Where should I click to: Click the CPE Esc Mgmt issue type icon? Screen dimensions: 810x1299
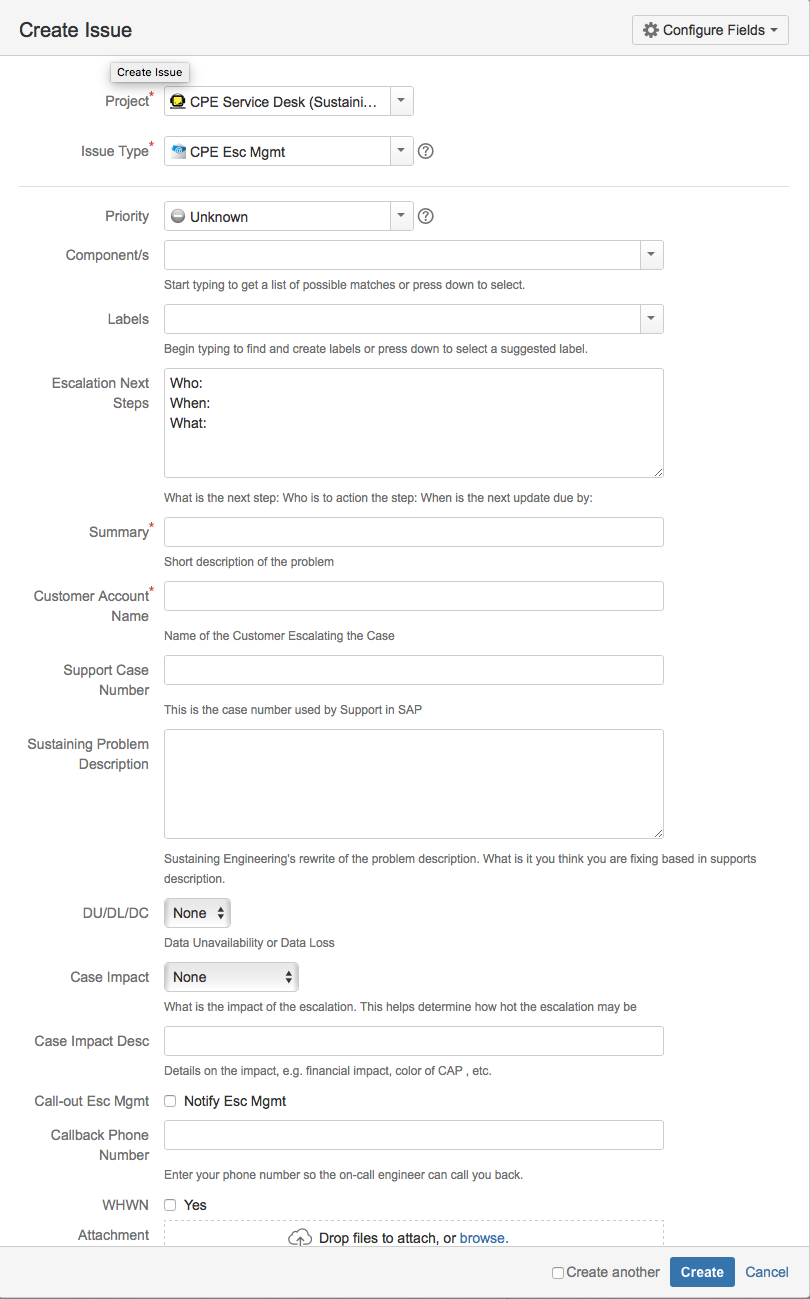pos(178,152)
